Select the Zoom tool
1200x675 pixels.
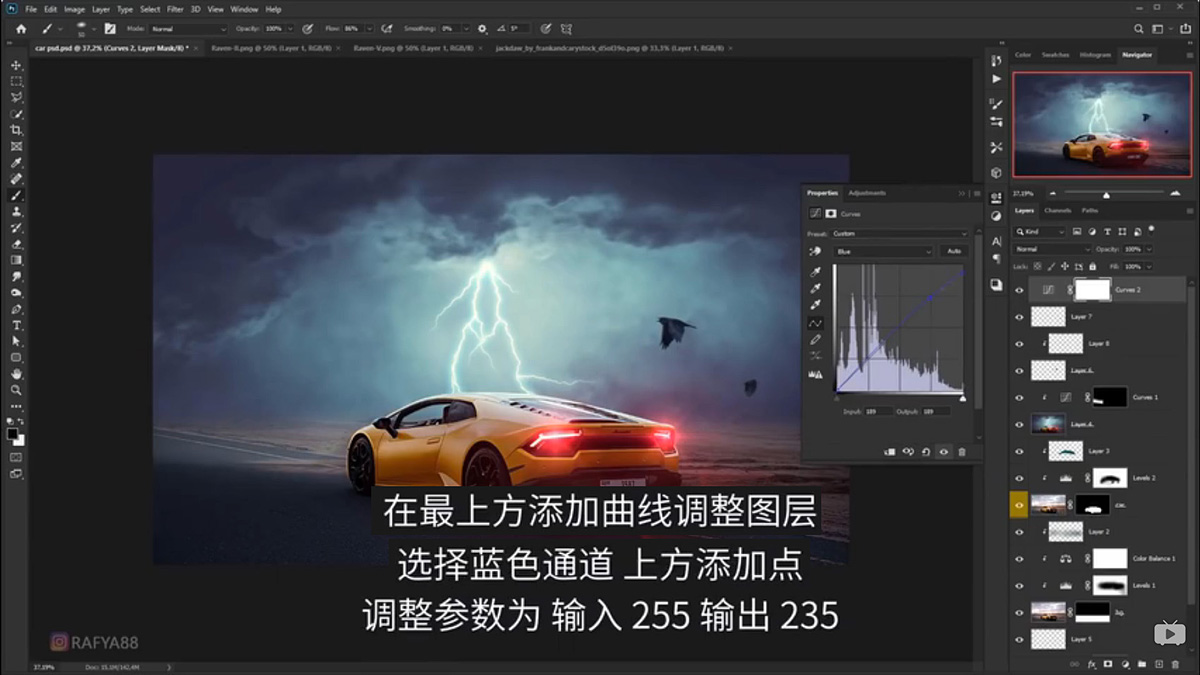click(x=14, y=391)
